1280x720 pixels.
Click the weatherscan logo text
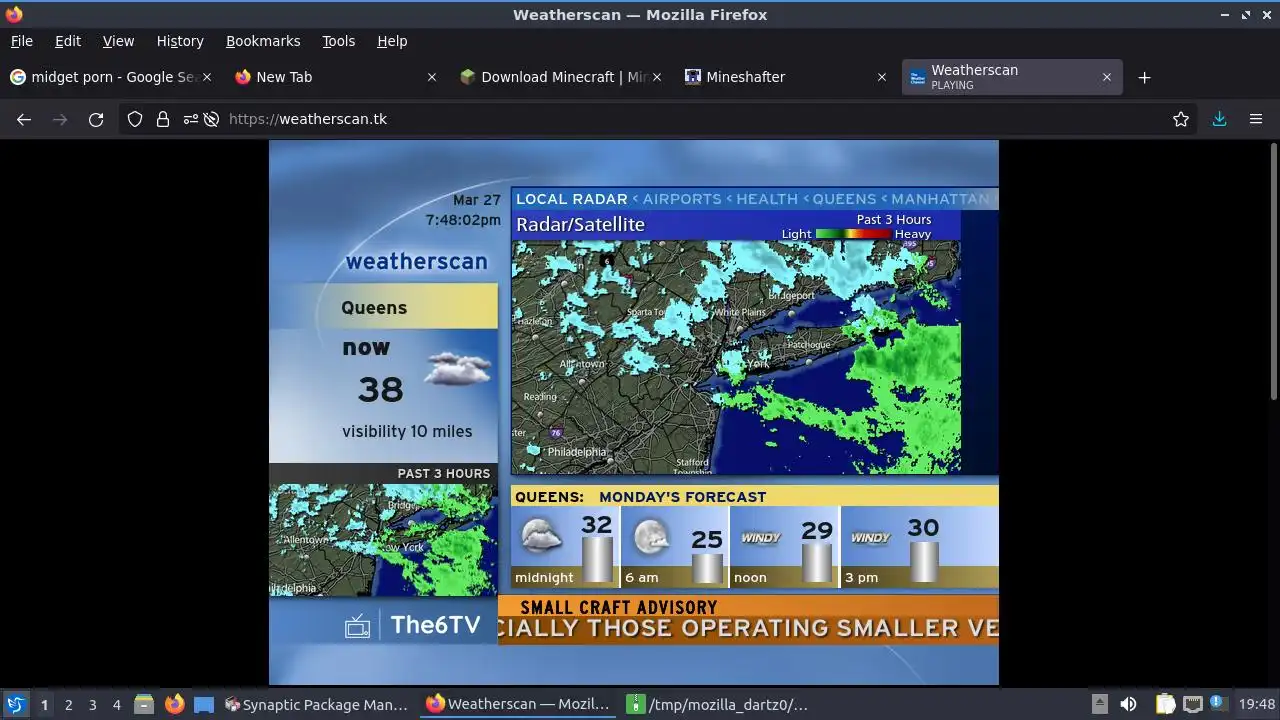pyautogui.click(x=416, y=262)
